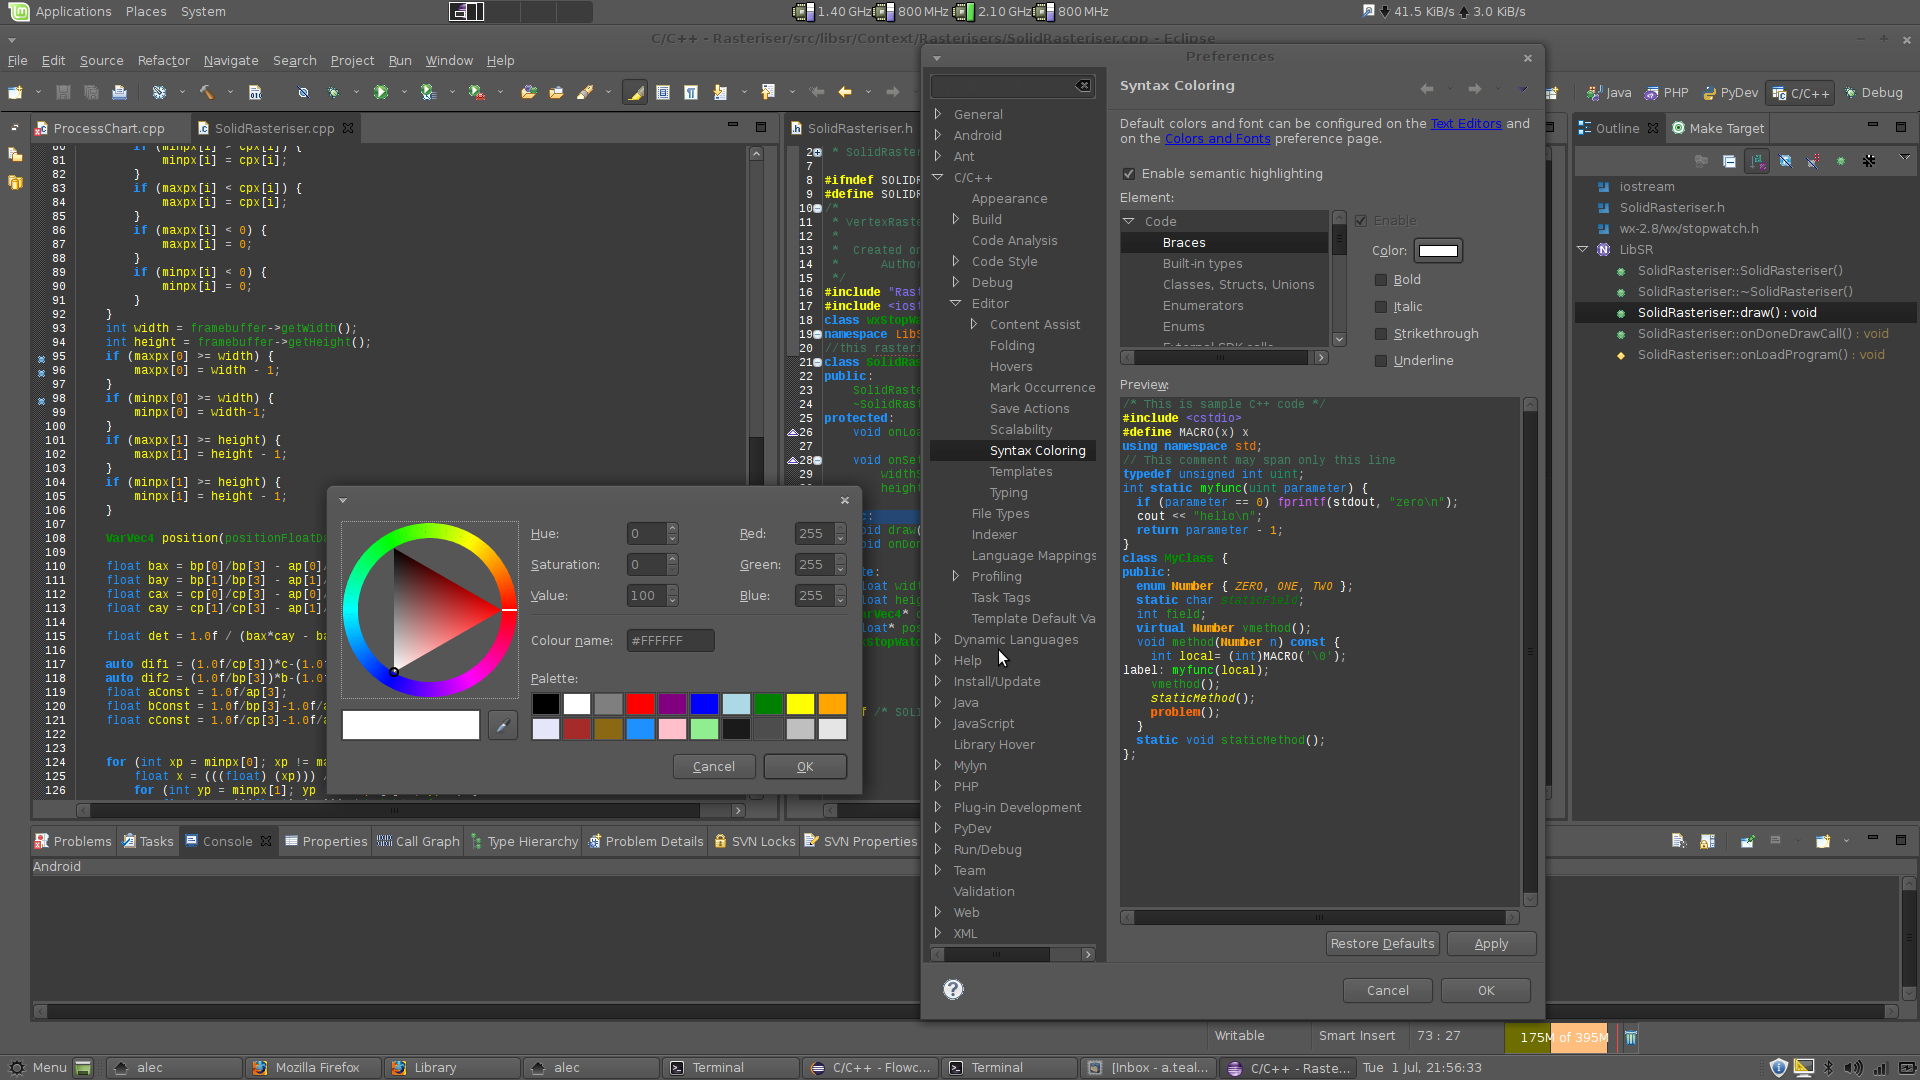Click the Outline View Menu triangle
Image resolution: width=1920 pixels, height=1080 pixels.
tap(1904, 158)
